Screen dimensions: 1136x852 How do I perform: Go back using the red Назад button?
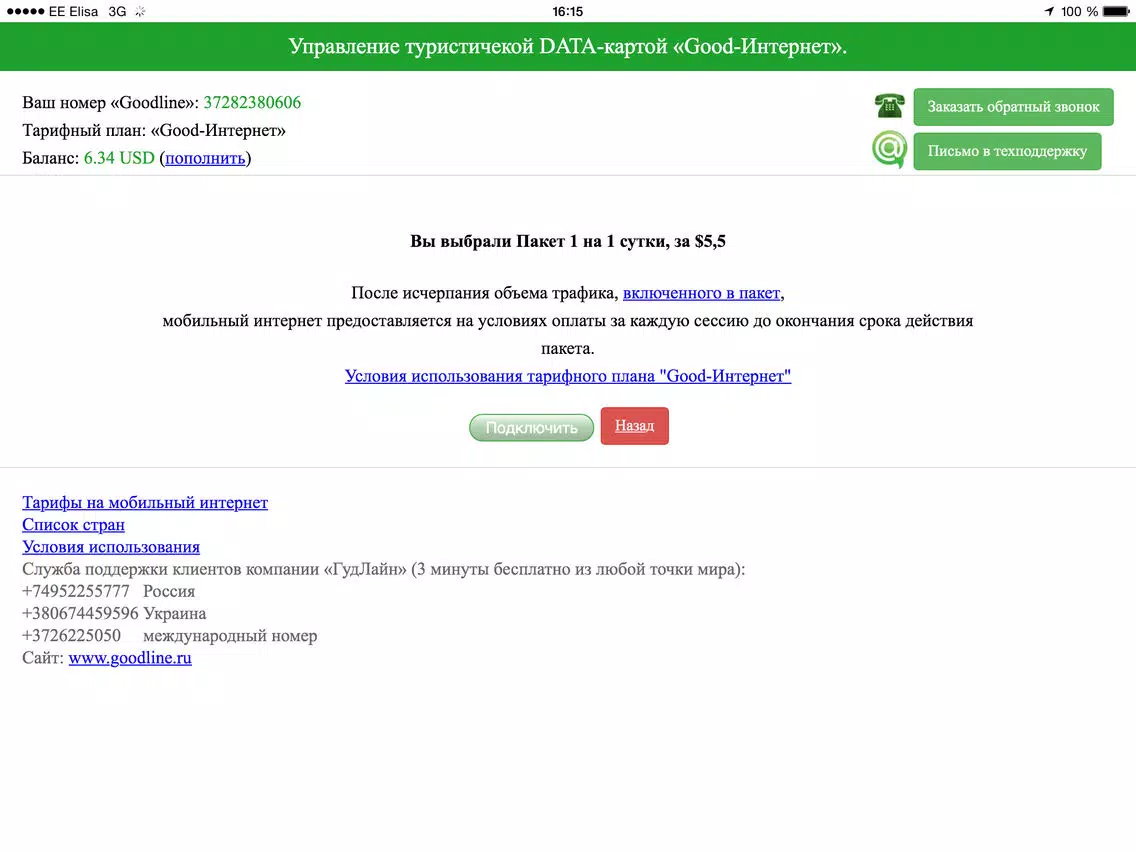point(635,426)
